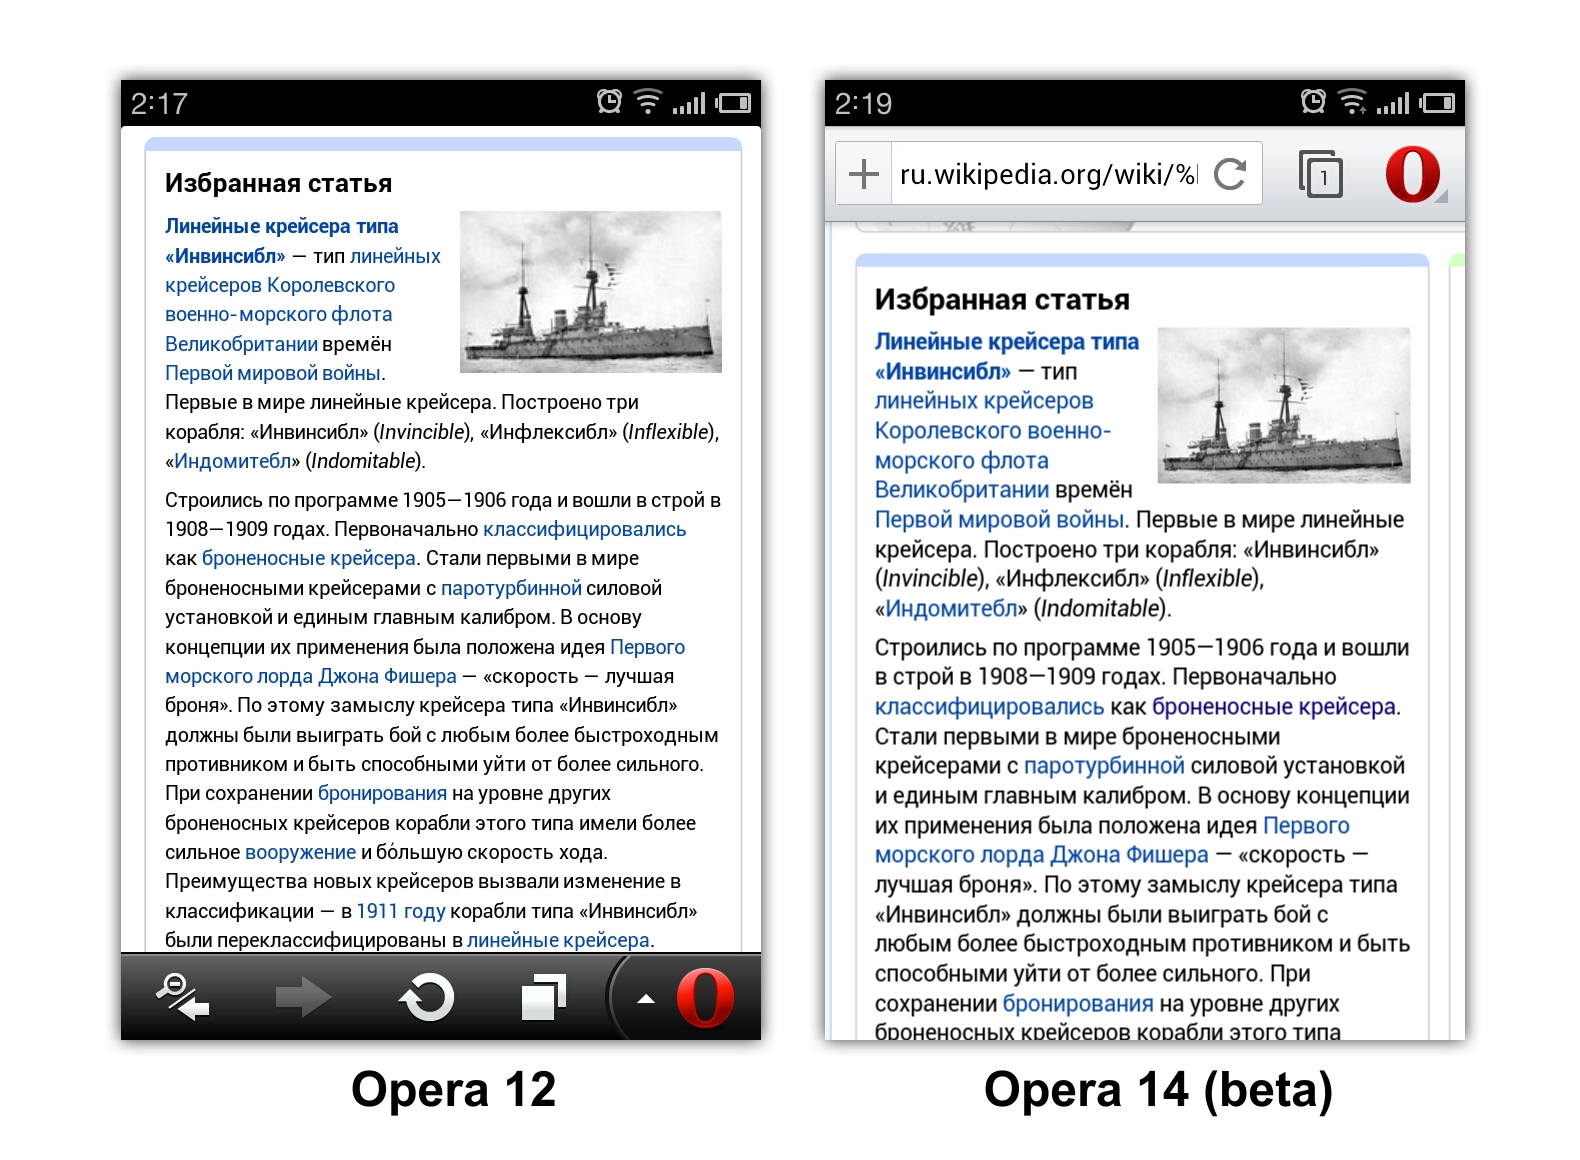This screenshot has height=1160, width=1580.
Task: Follow бронирования link in Opera 12
Action: (382, 793)
